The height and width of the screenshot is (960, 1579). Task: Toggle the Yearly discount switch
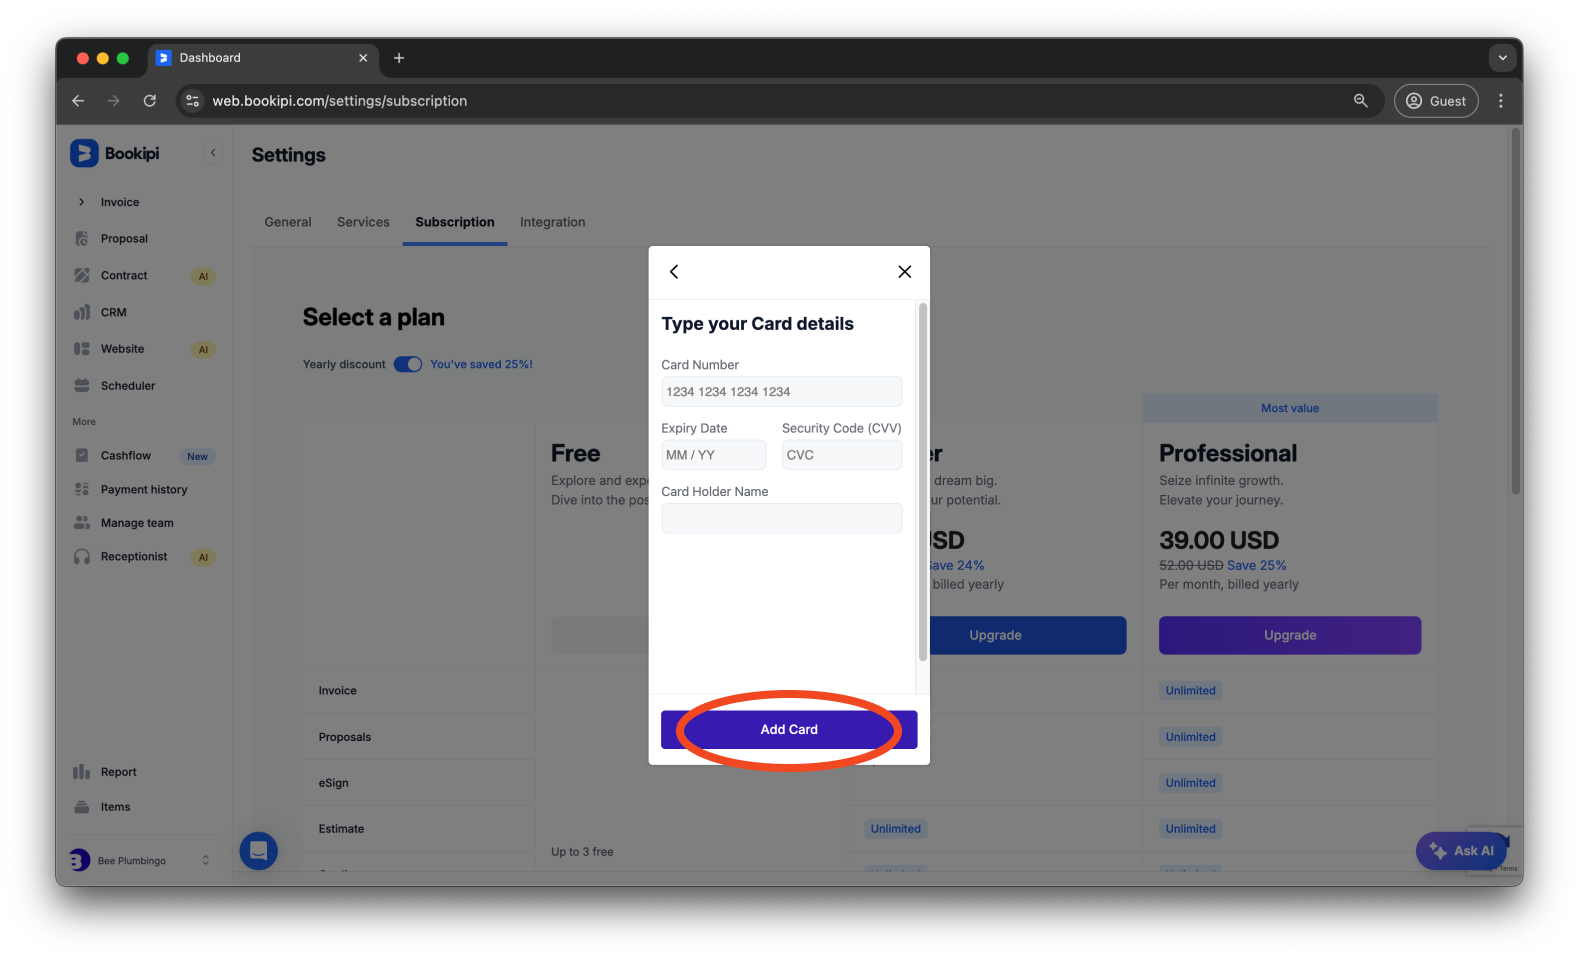tap(408, 364)
